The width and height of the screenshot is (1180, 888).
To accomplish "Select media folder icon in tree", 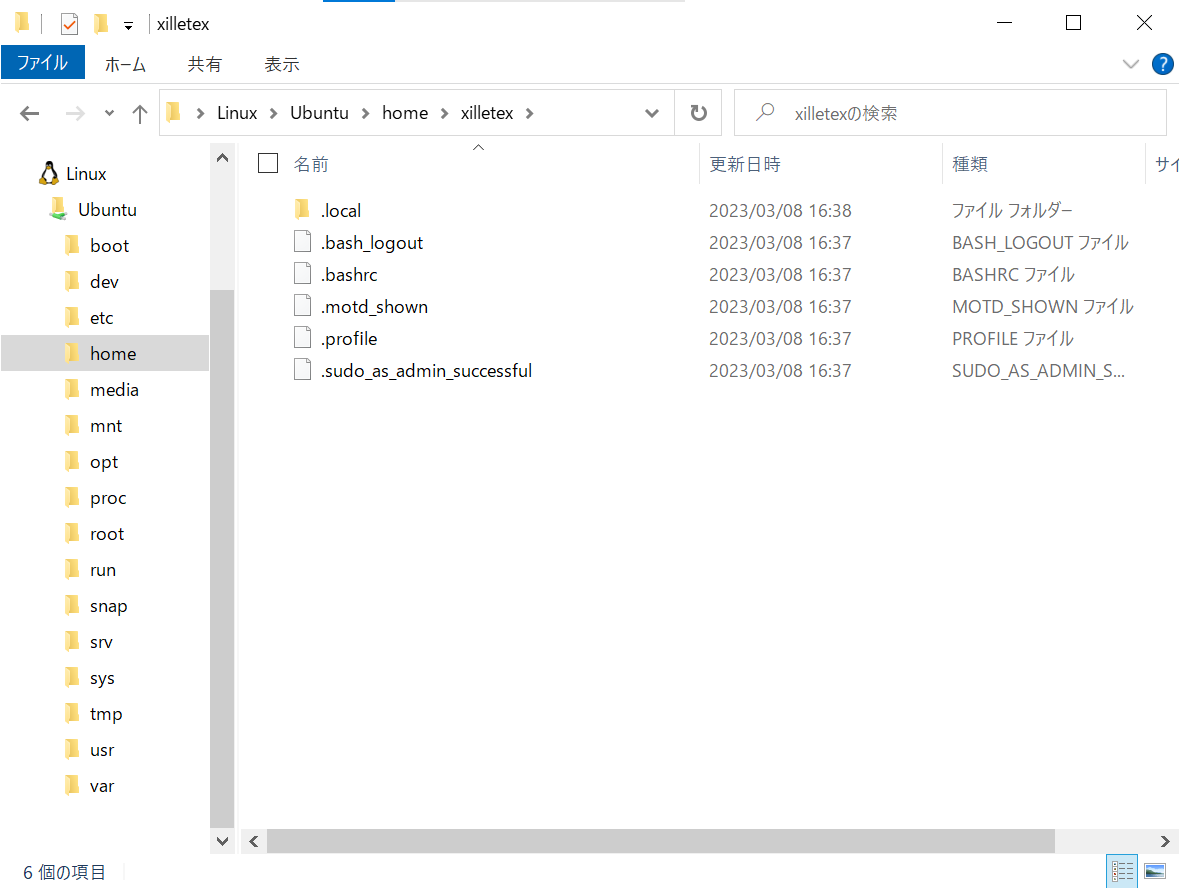I will click(x=72, y=389).
